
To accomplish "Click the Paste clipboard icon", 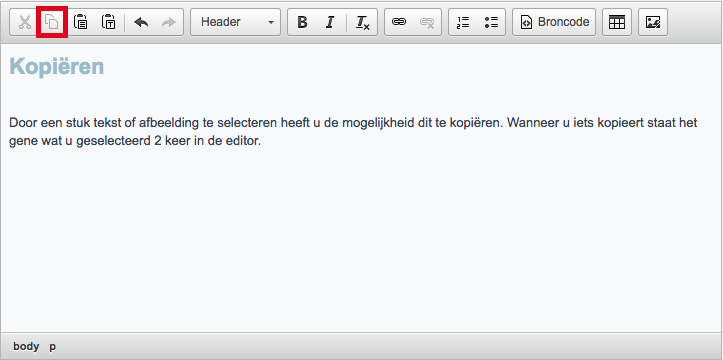I will tap(81, 22).
